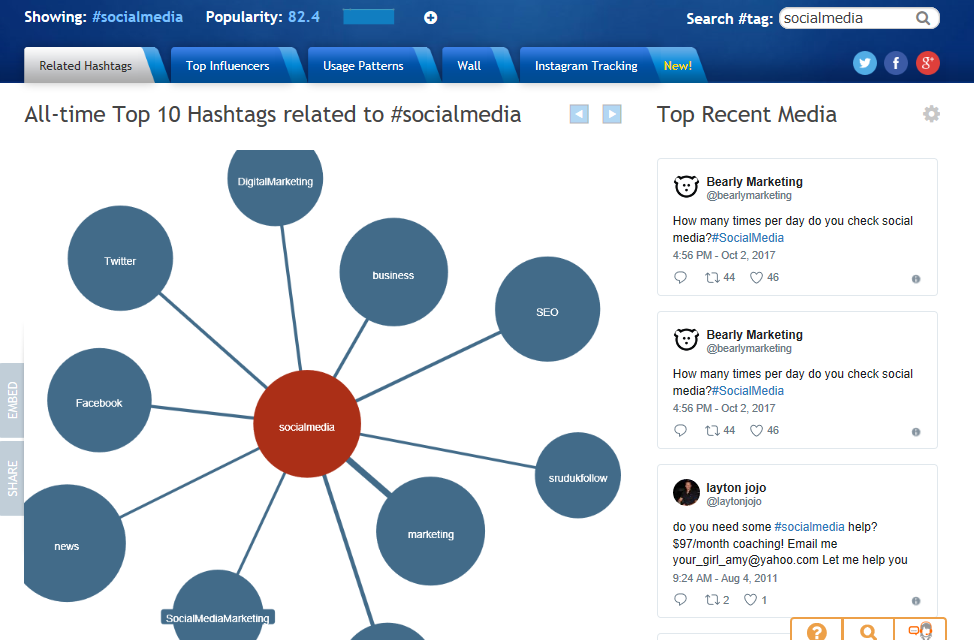The width and height of the screenshot is (974, 640).
Task: Click #socialmedia link after Showing
Action: [137, 17]
